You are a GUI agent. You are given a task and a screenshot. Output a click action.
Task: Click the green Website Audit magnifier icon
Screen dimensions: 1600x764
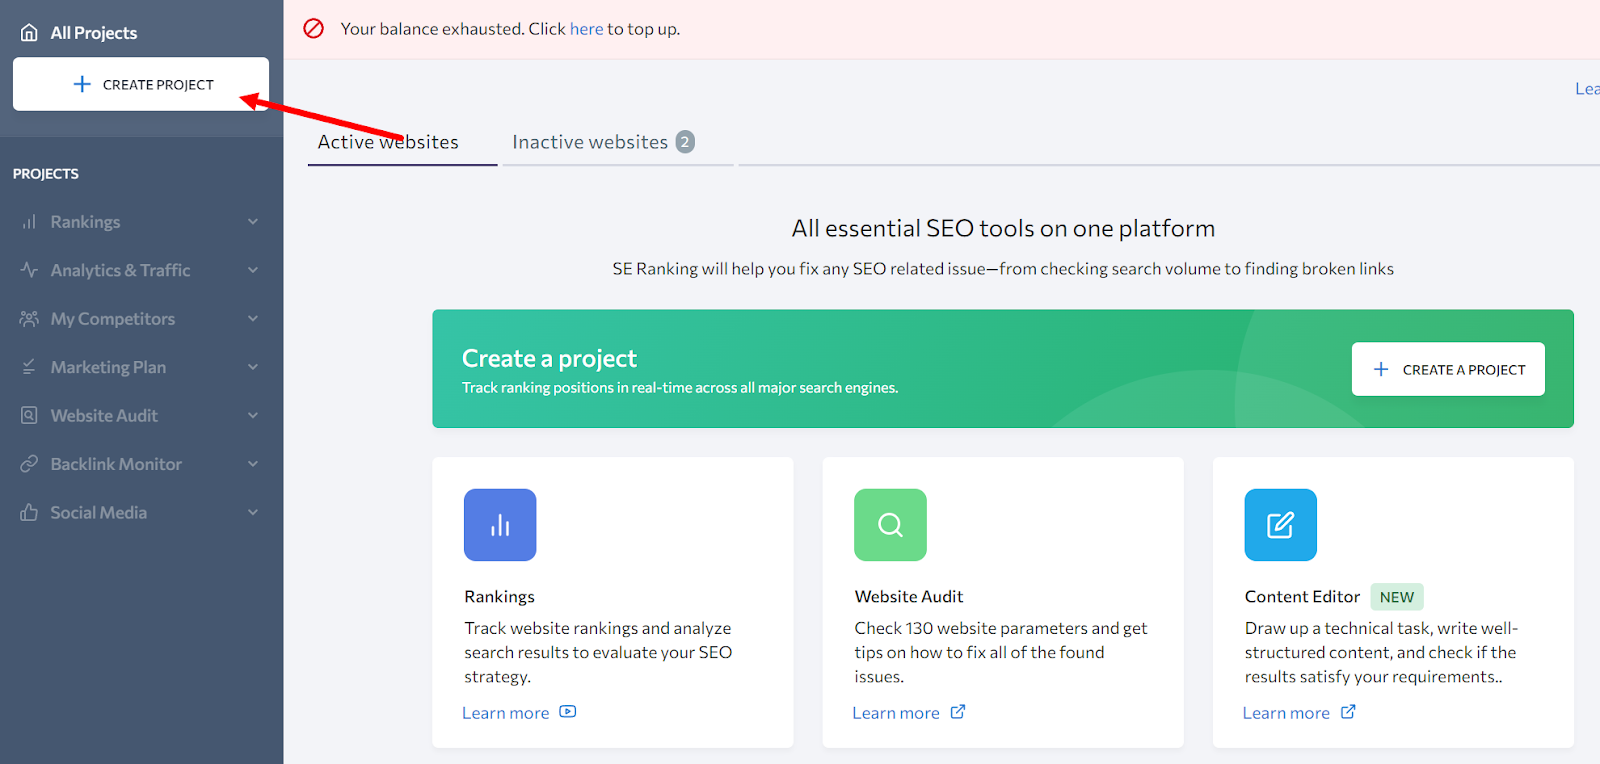(890, 525)
